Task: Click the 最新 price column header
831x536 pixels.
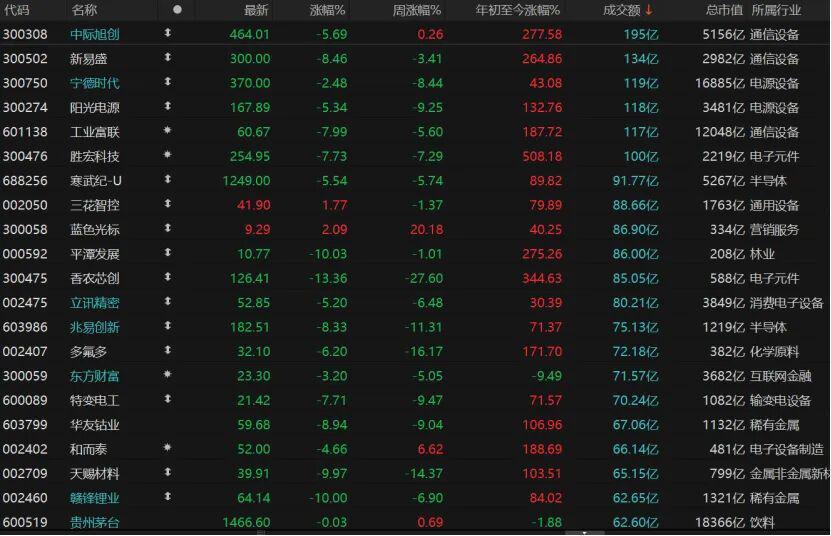Action: pyautogui.click(x=256, y=10)
